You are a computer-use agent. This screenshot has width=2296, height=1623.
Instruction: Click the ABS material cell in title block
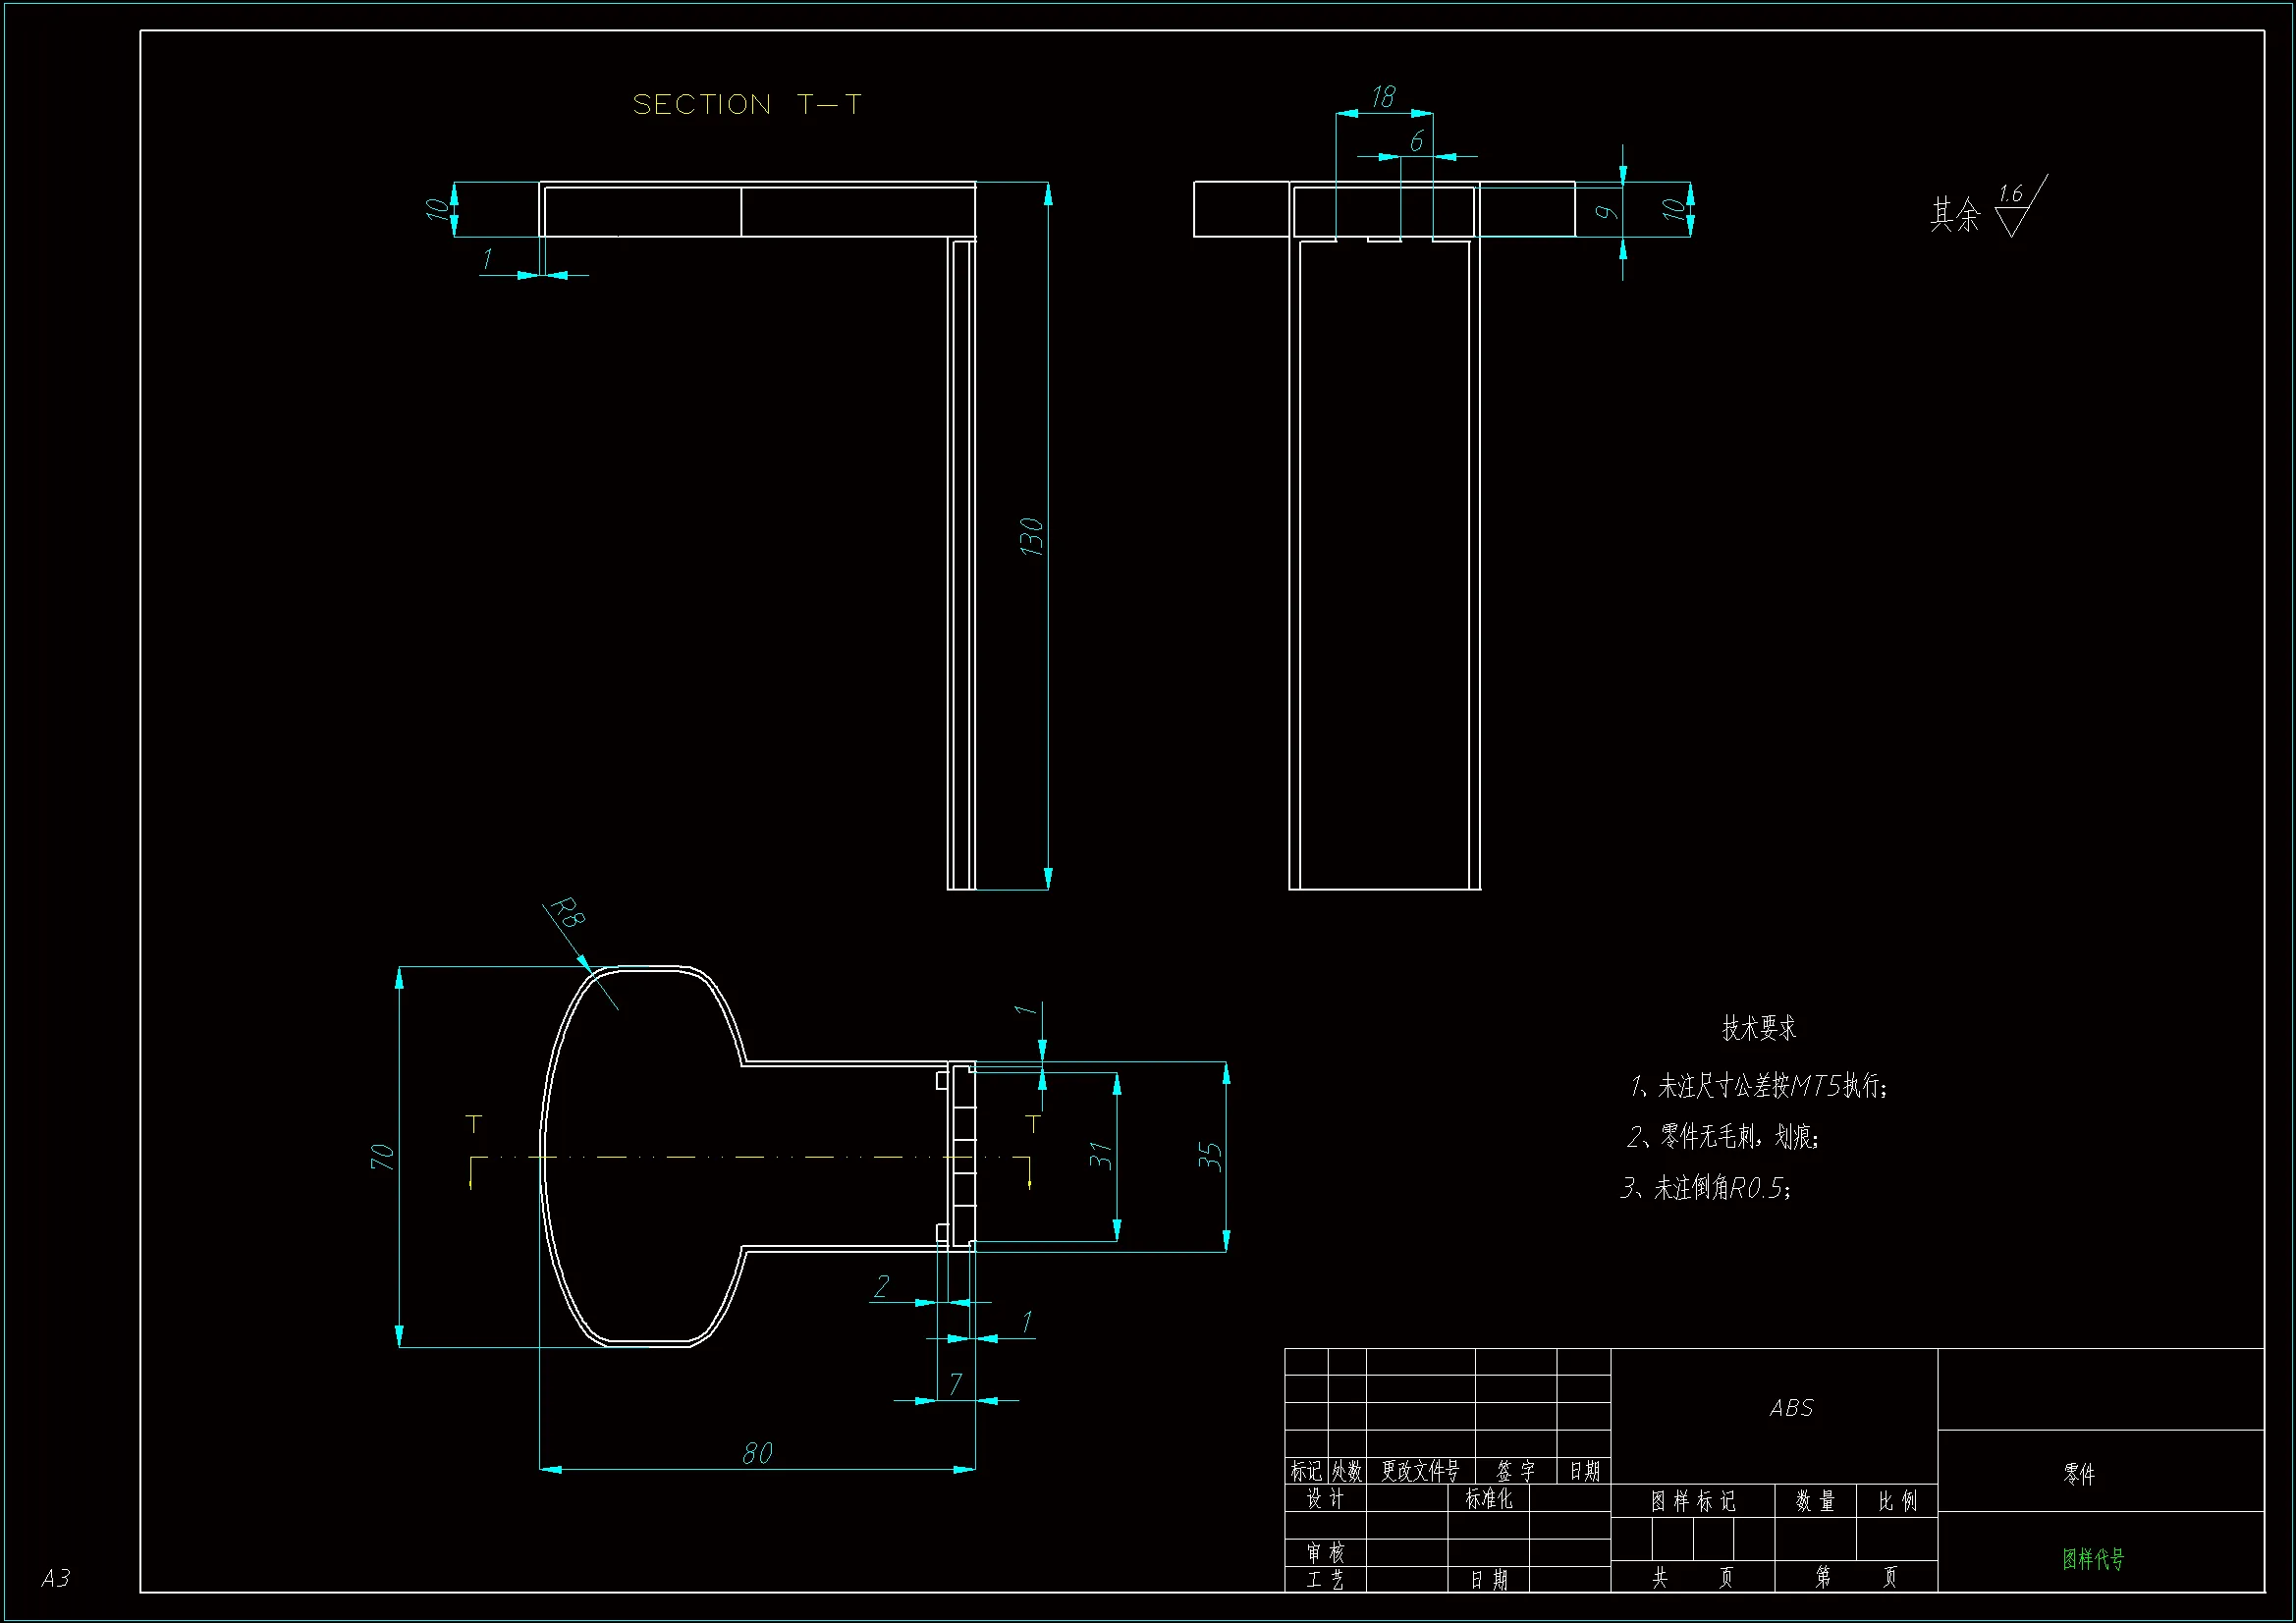pos(1790,1408)
